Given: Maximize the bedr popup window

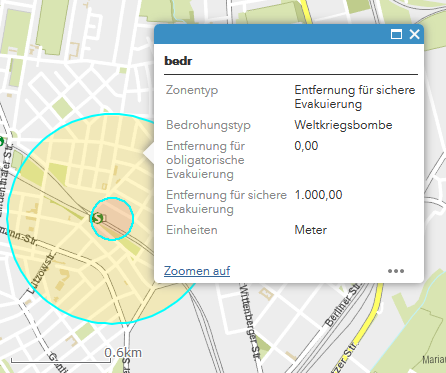Looking at the screenshot, I should [x=396, y=34].
